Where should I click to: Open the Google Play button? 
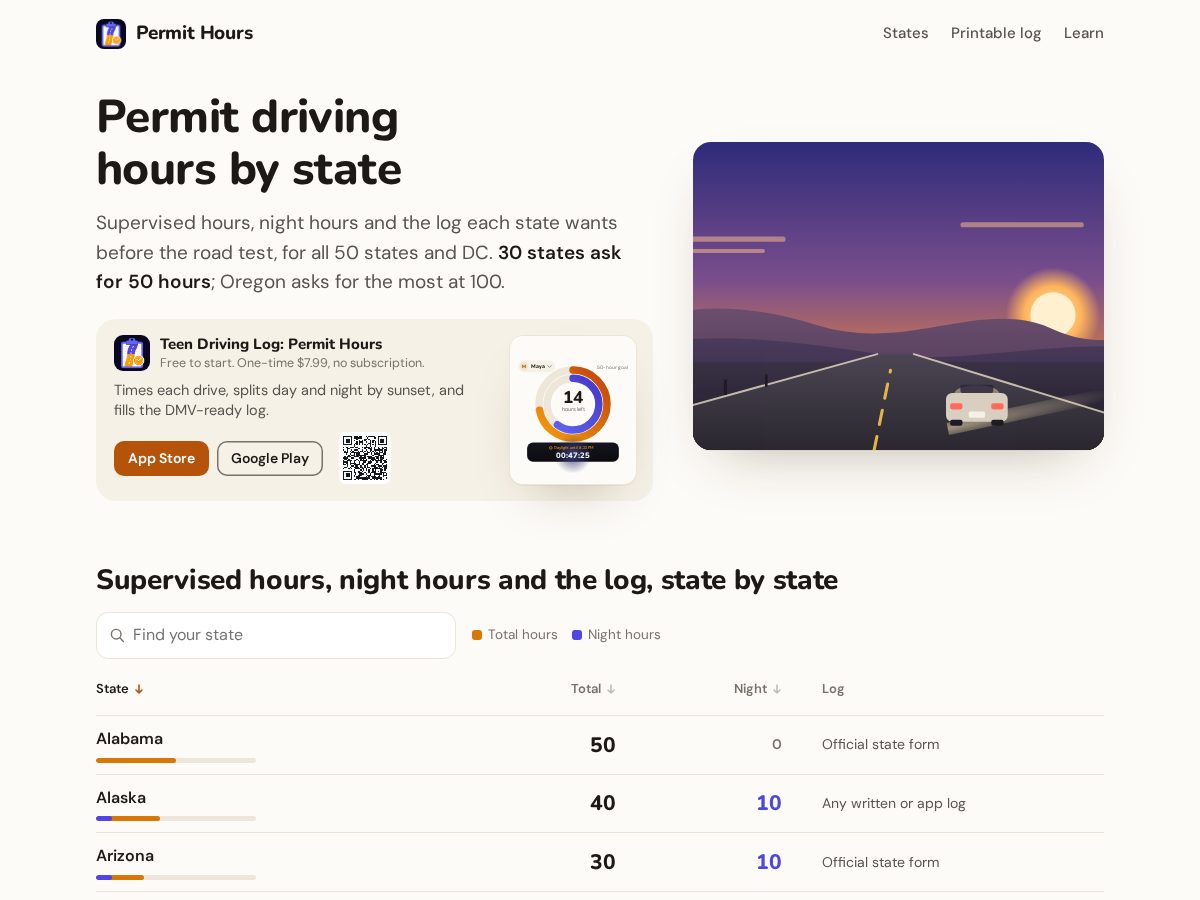click(x=270, y=458)
